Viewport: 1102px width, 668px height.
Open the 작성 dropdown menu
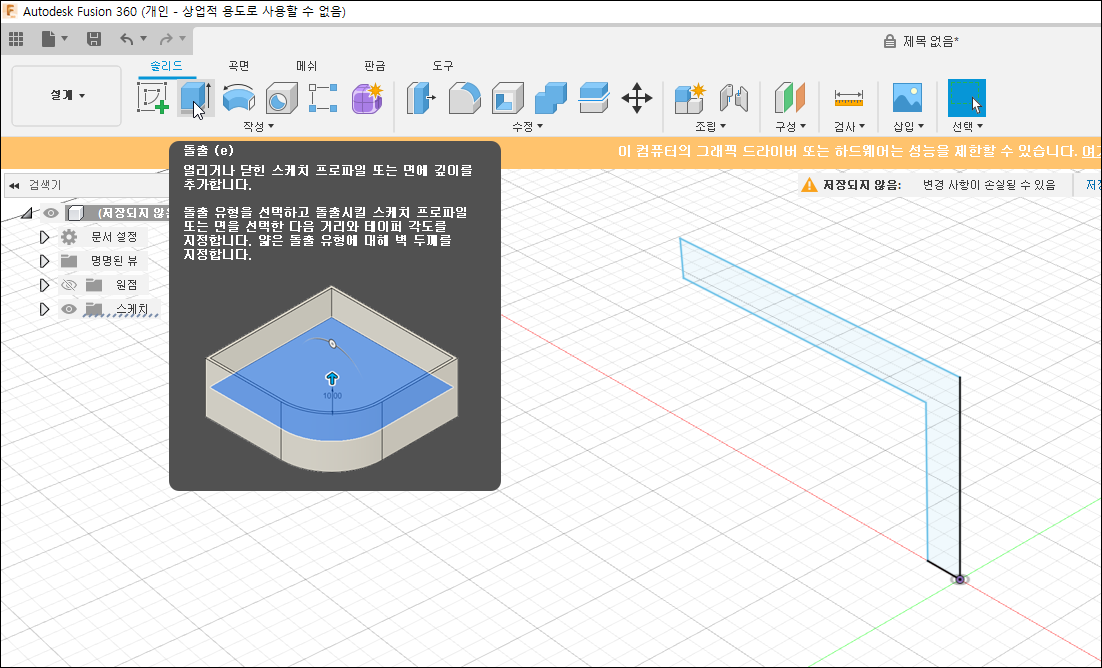click(258, 127)
